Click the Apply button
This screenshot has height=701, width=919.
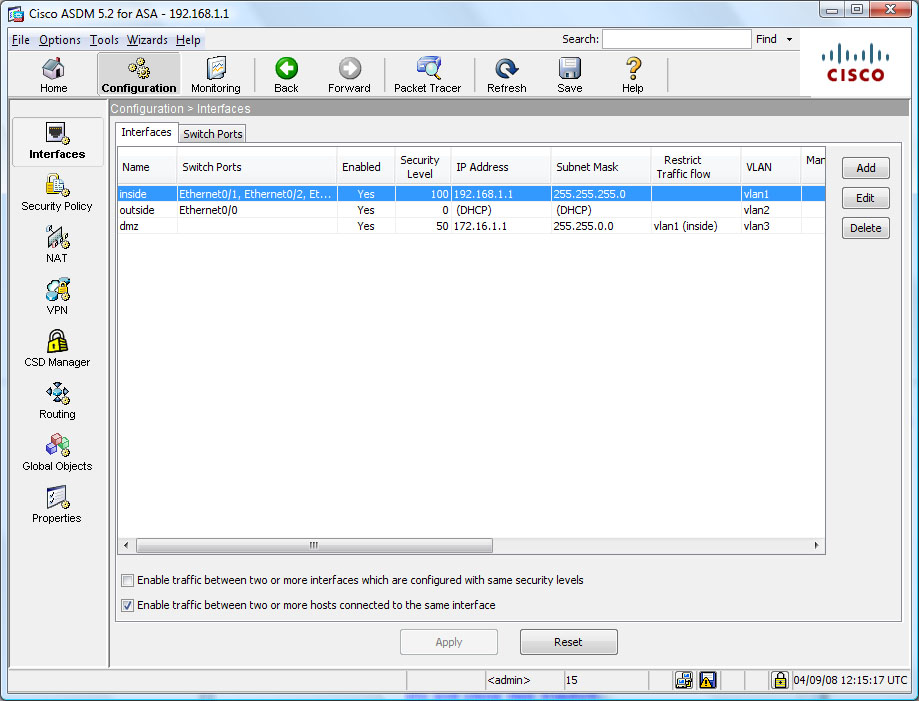coord(449,642)
